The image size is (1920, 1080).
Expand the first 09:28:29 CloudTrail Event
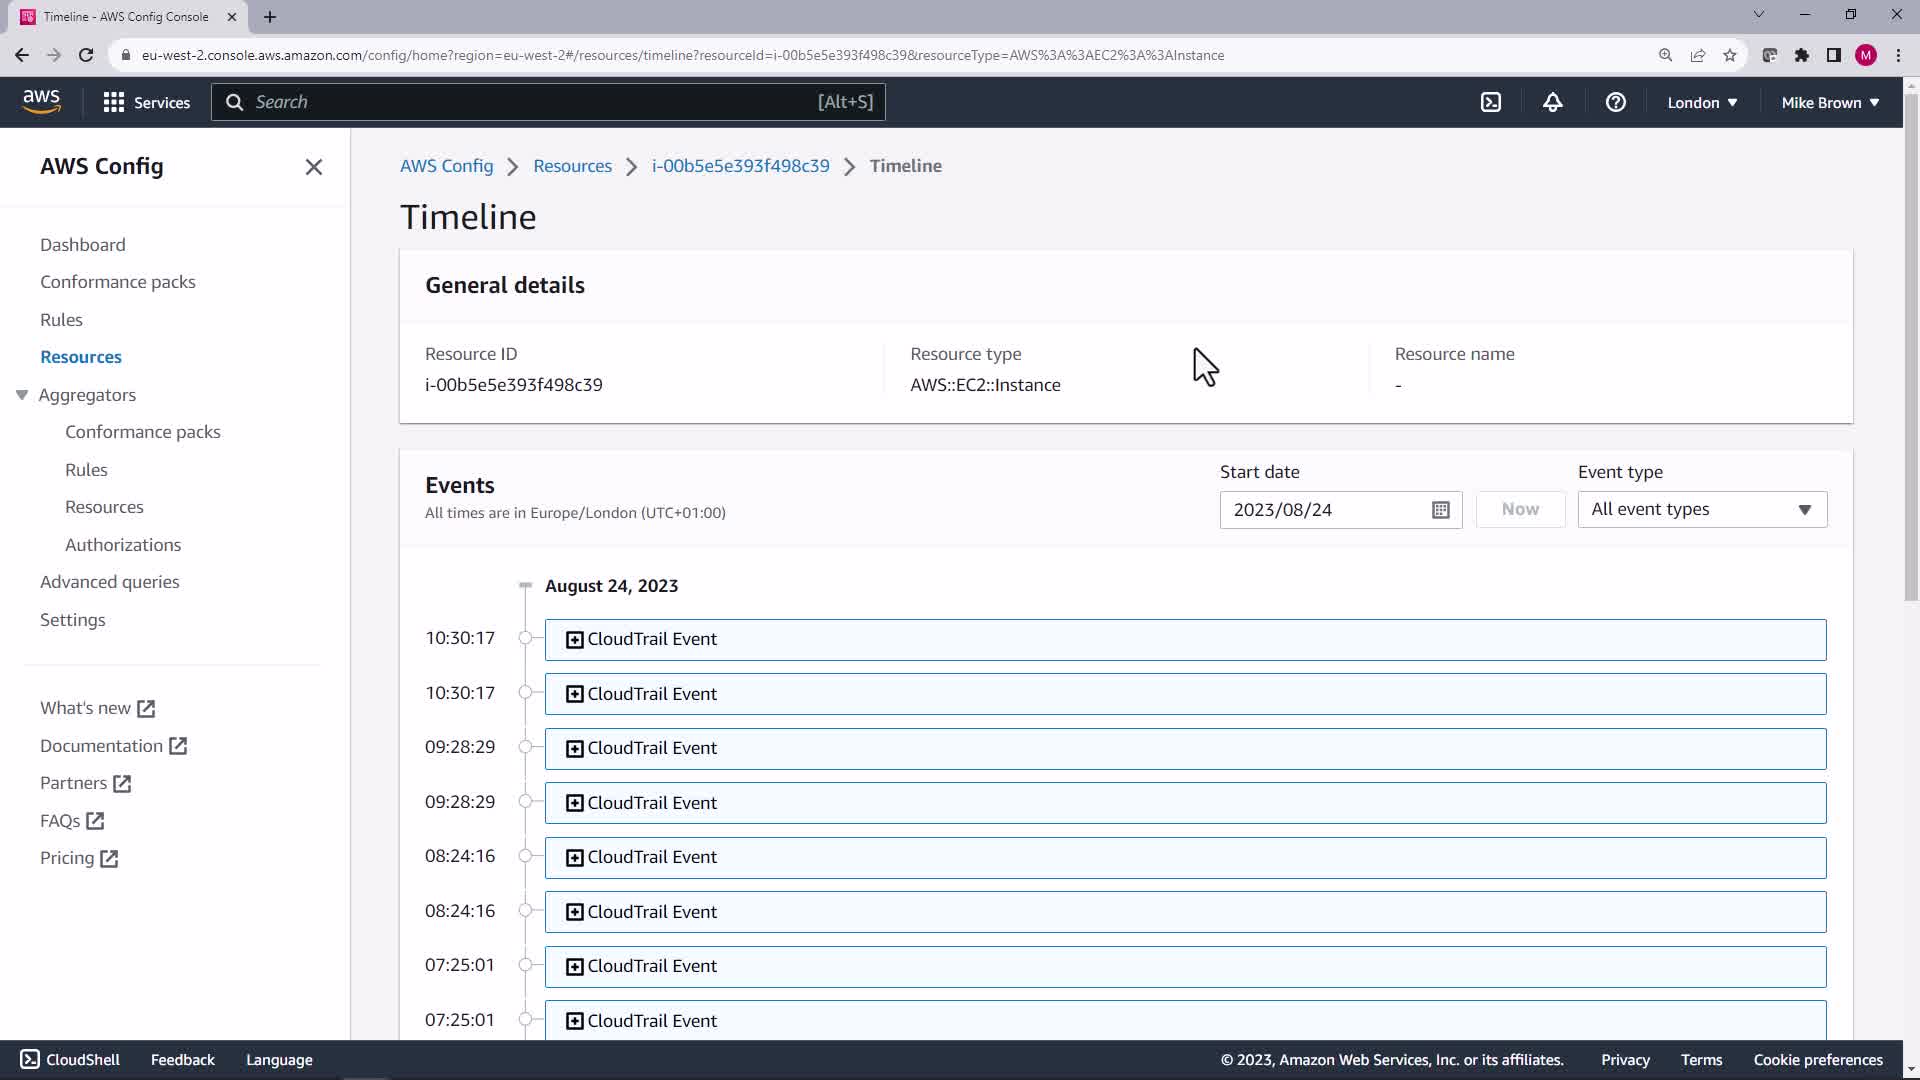[574, 749]
